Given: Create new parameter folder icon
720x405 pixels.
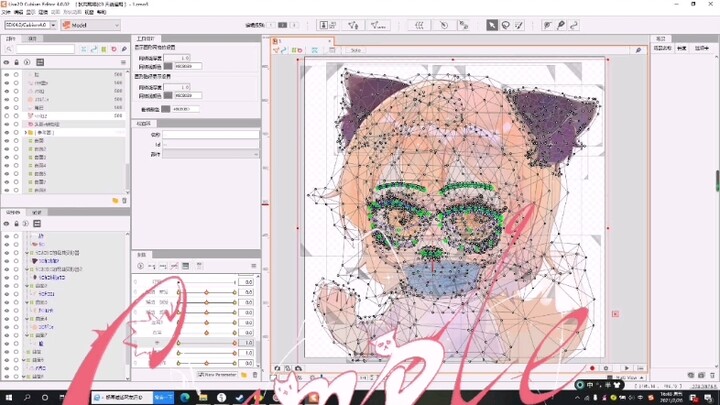Looking at the screenshot, I should click(x=242, y=374).
